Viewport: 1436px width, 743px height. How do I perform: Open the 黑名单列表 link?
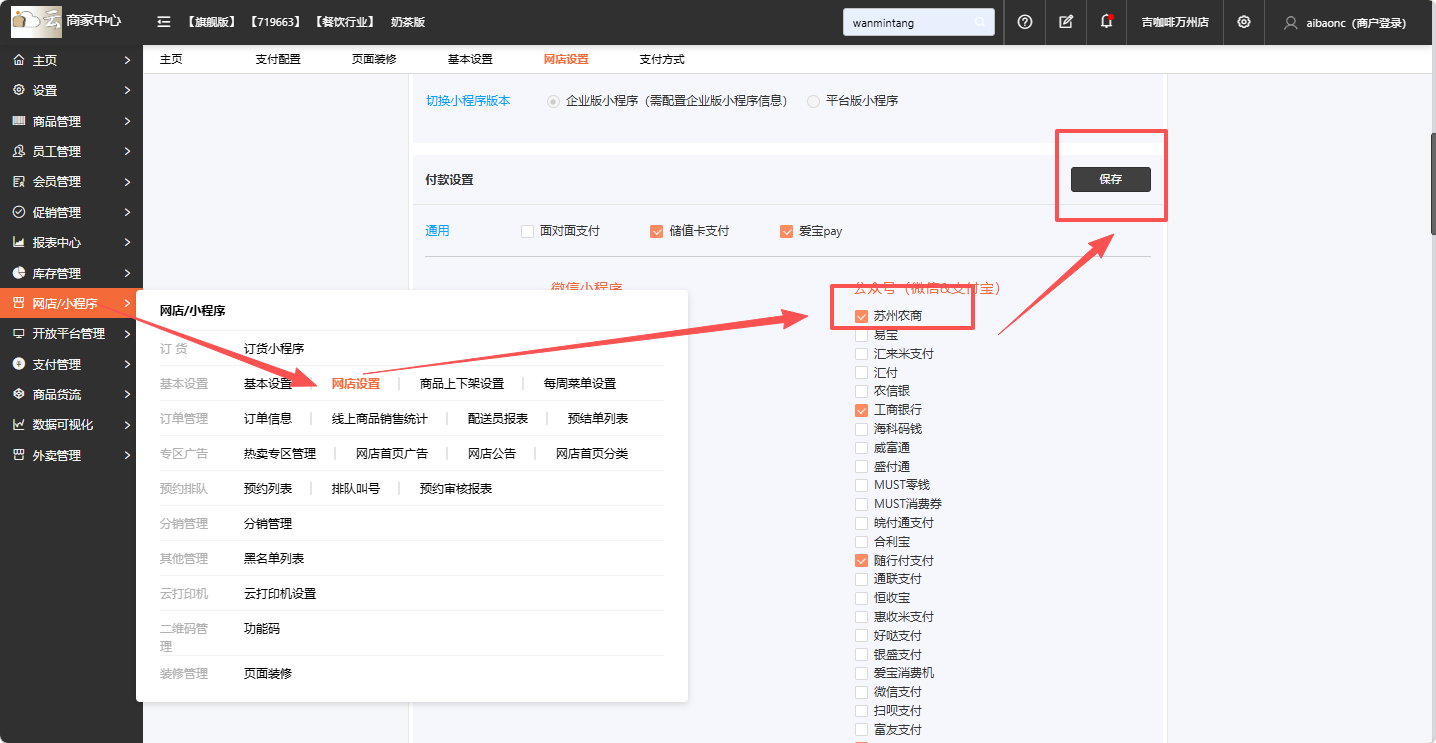pos(274,559)
